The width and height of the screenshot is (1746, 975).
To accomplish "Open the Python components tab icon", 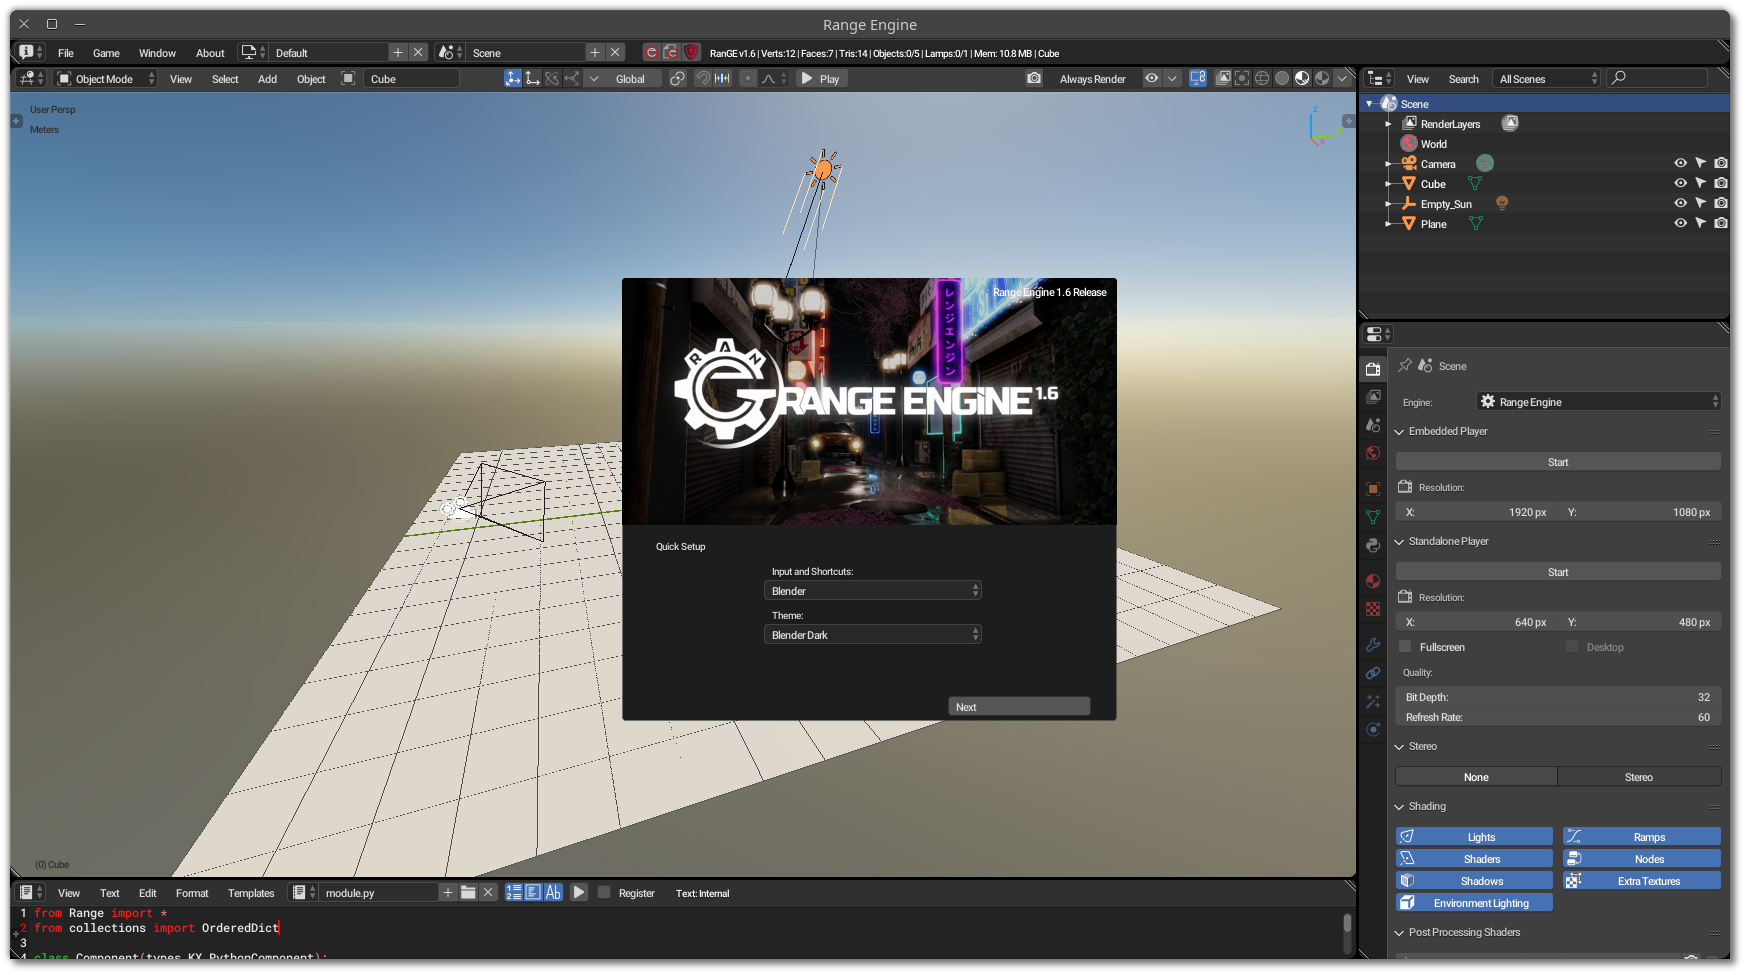I will [1373, 545].
